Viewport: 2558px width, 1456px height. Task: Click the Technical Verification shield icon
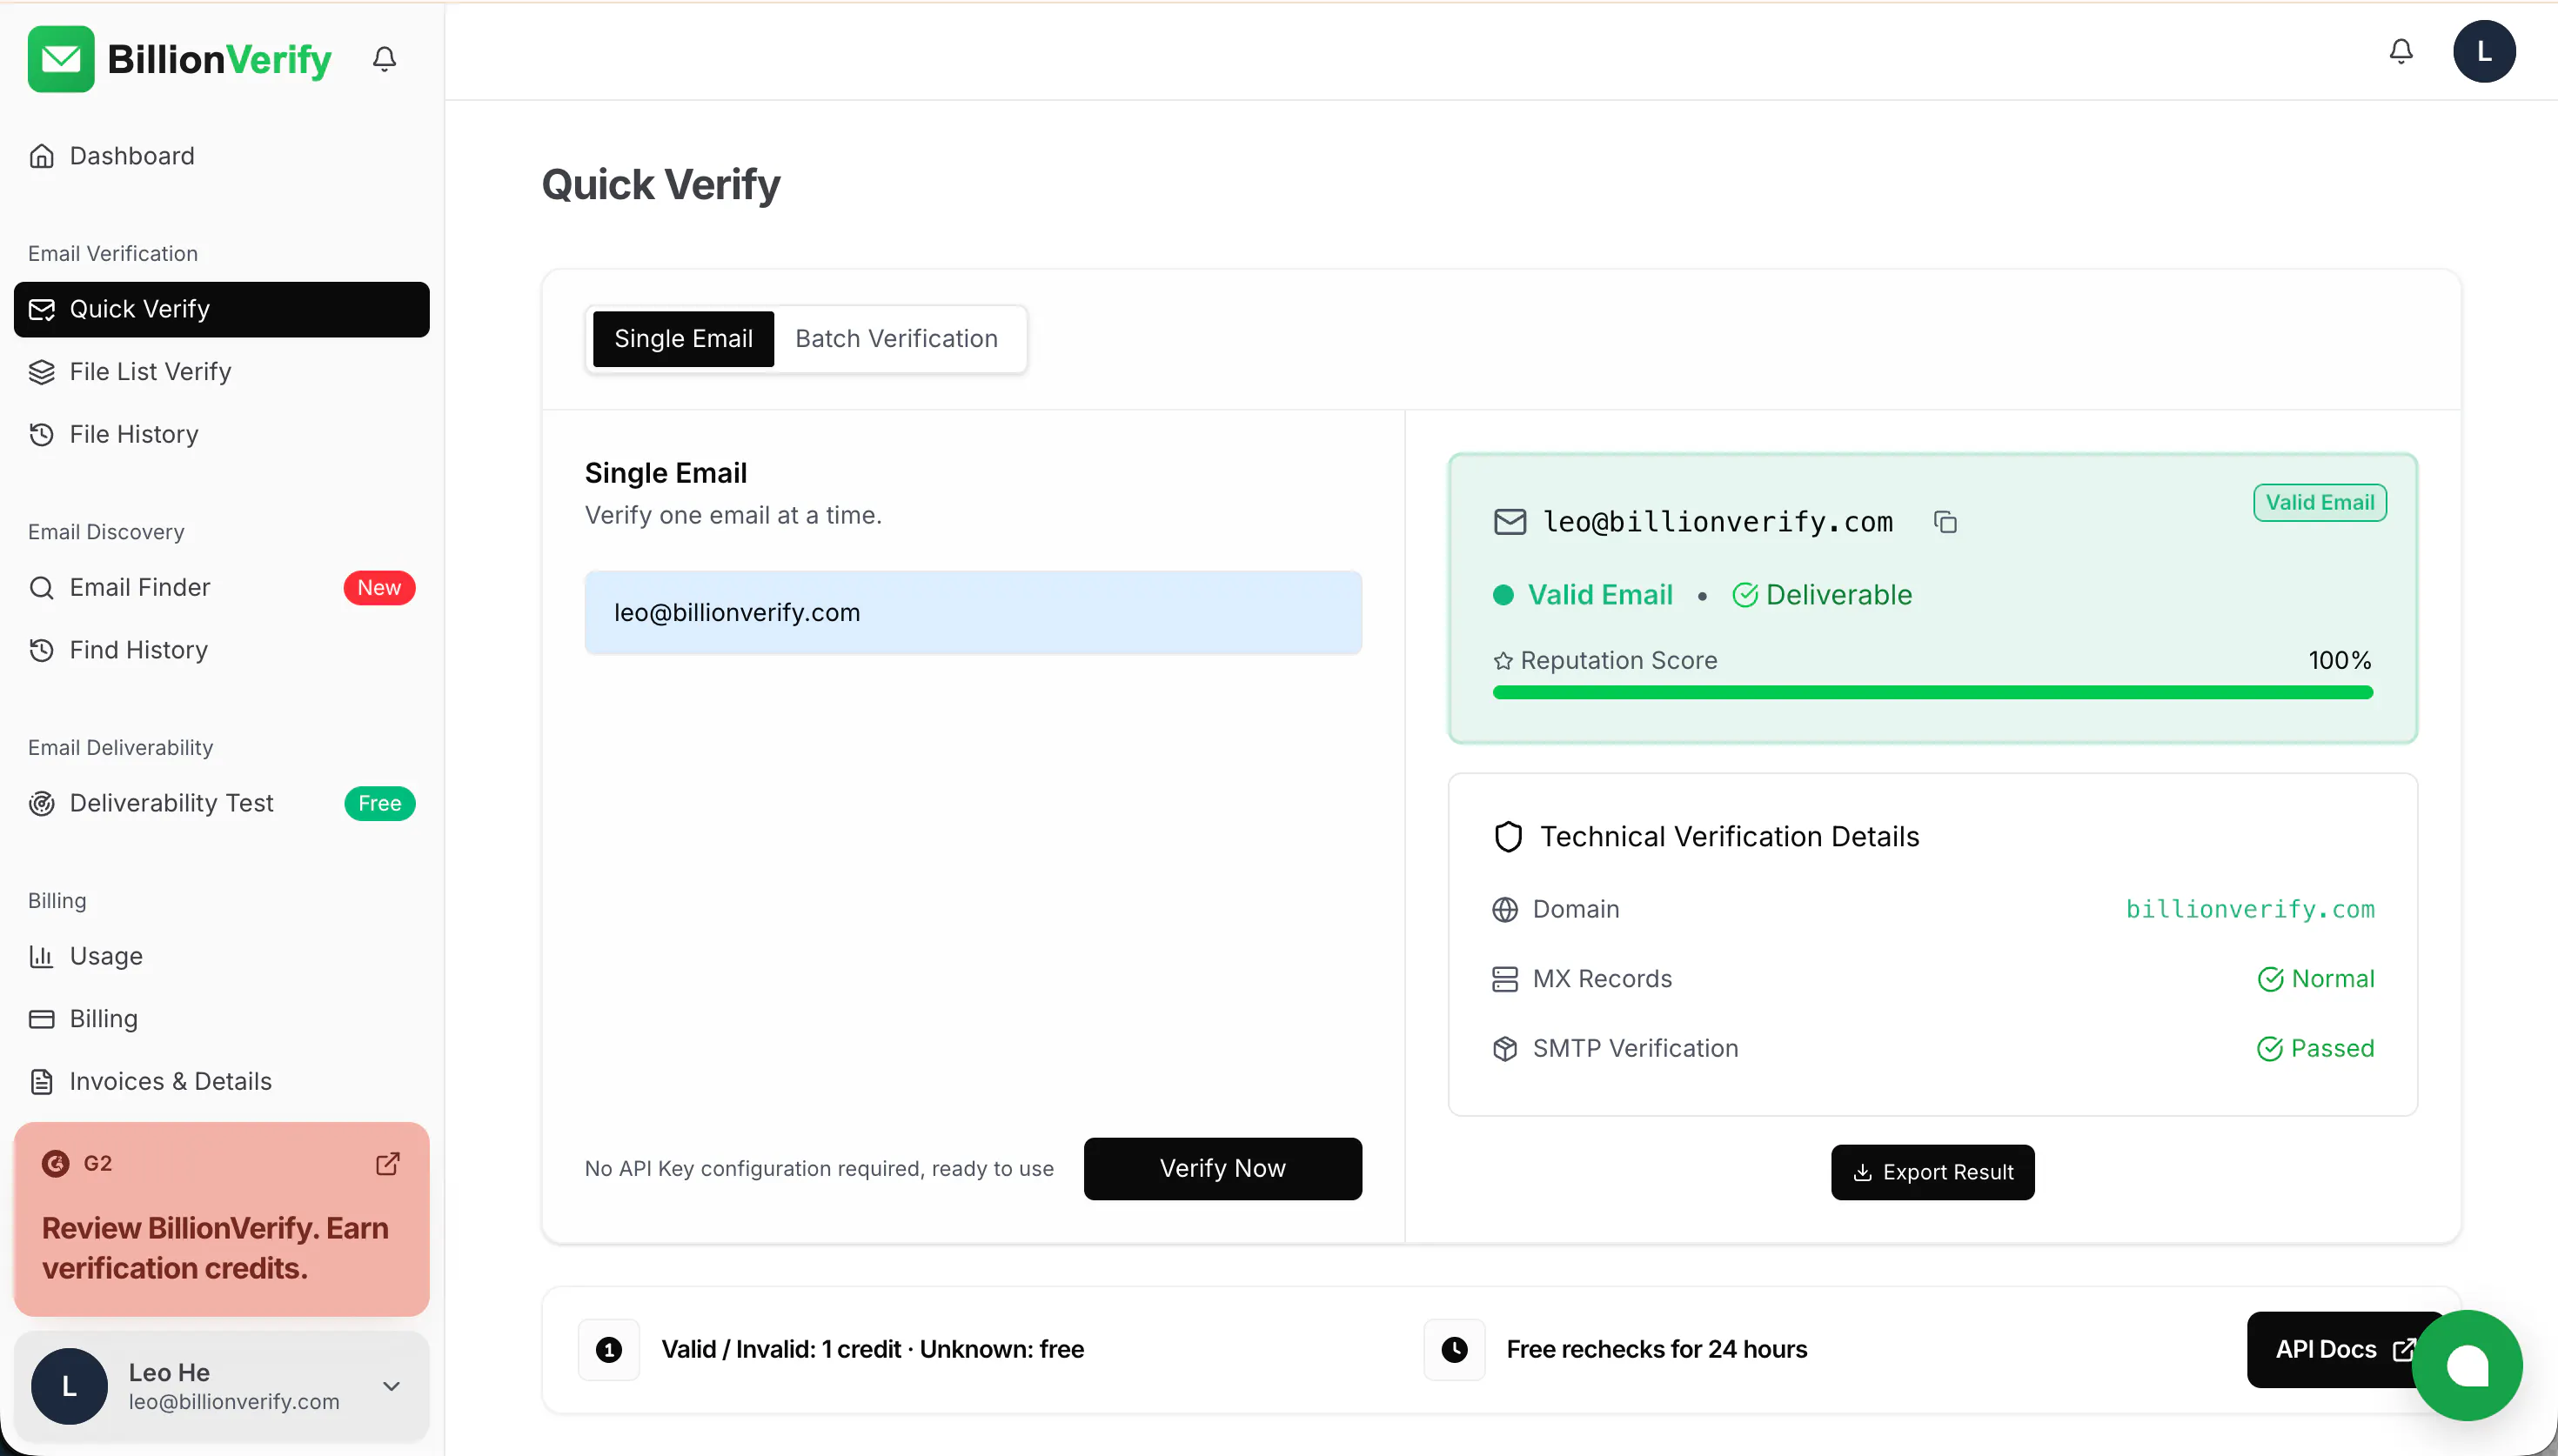(1508, 837)
